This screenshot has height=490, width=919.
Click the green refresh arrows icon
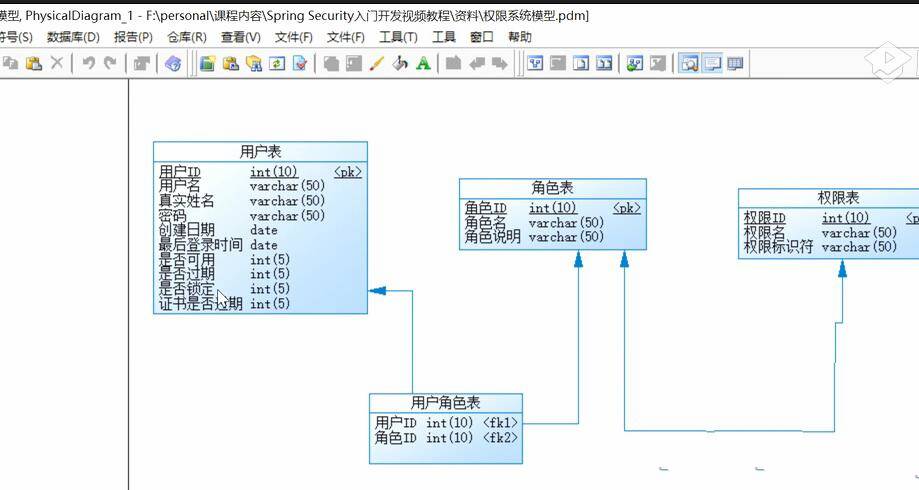[x=277, y=63]
